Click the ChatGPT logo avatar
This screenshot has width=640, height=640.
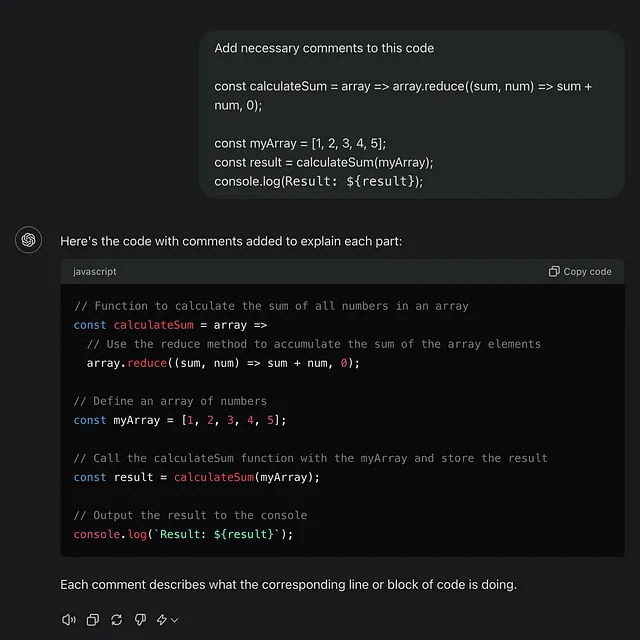point(29,240)
